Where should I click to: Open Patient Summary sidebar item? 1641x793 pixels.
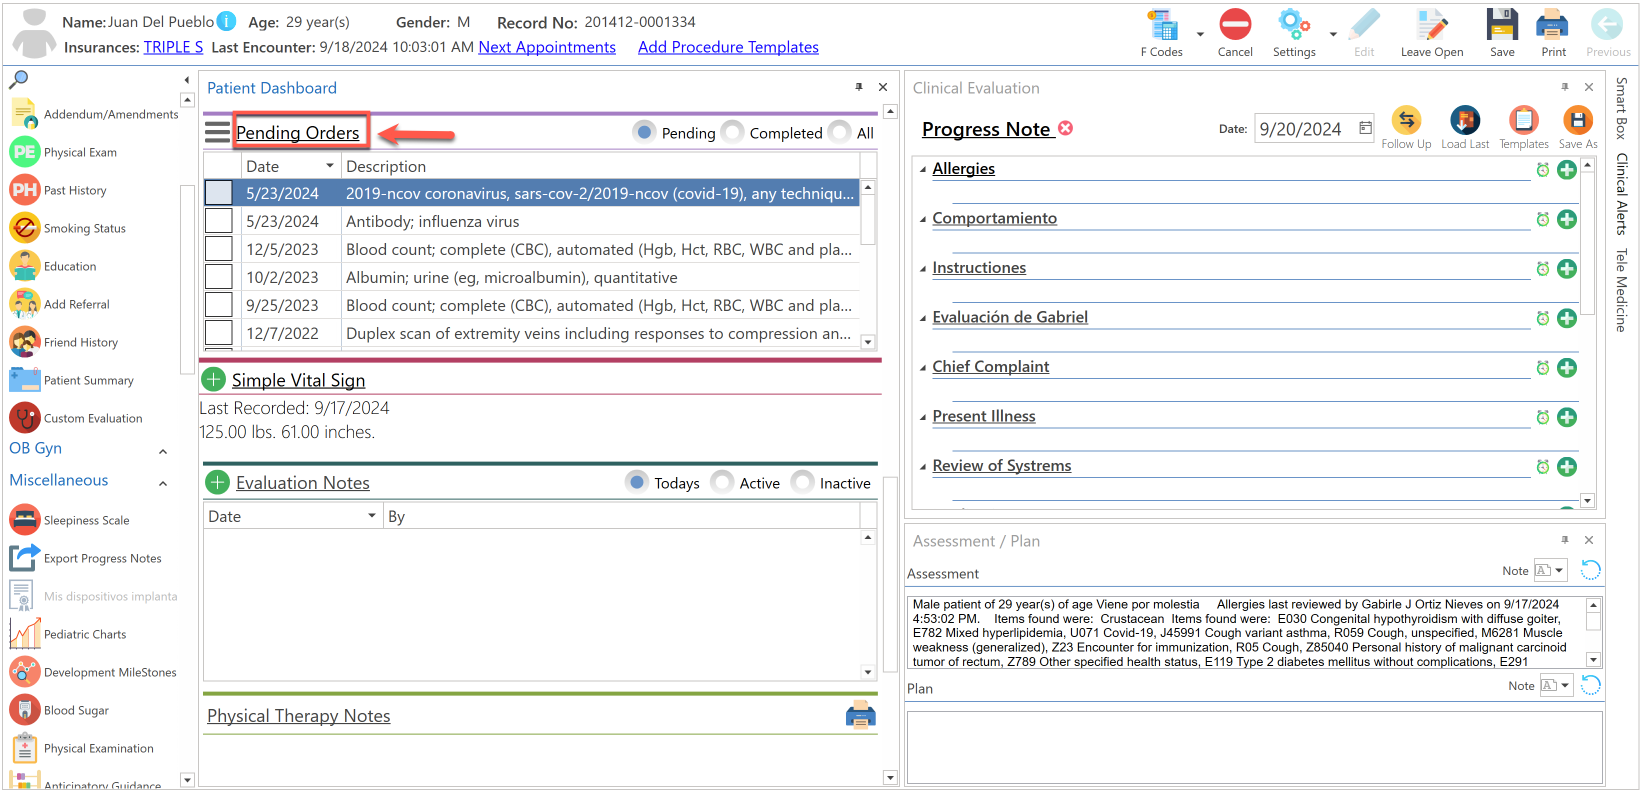point(72,380)
